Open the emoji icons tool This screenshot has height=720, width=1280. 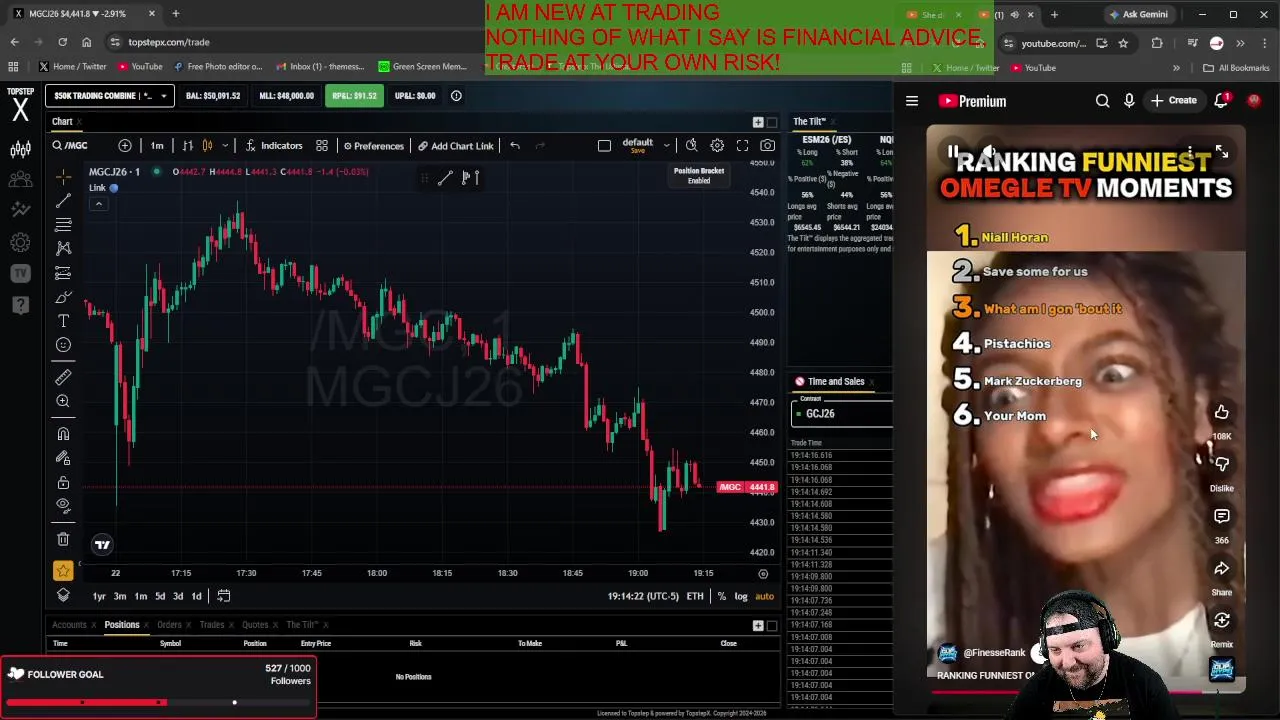[63, 345]
